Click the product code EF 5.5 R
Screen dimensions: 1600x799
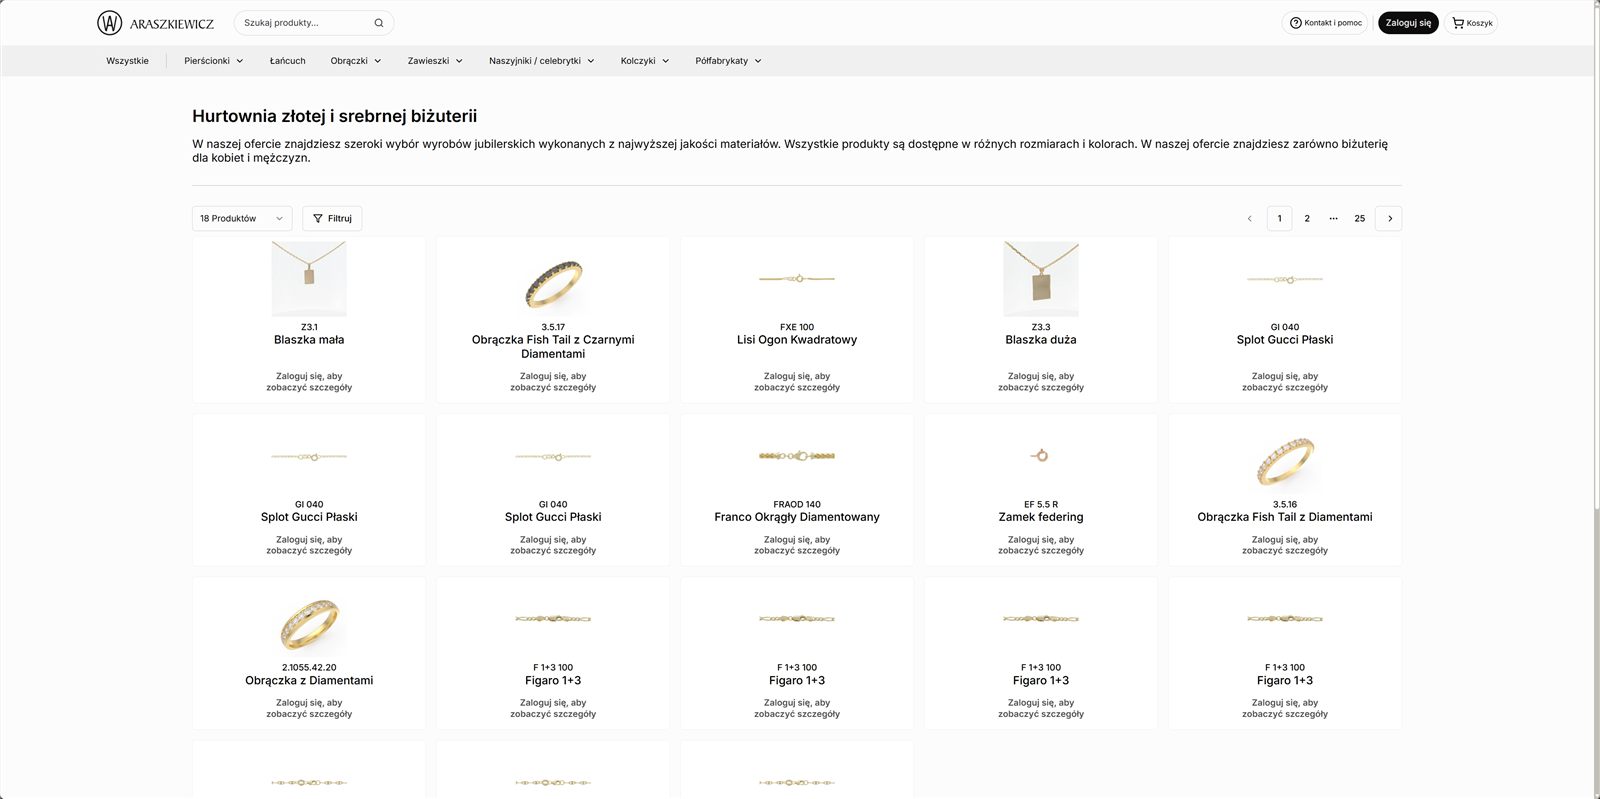point(1041,505)
